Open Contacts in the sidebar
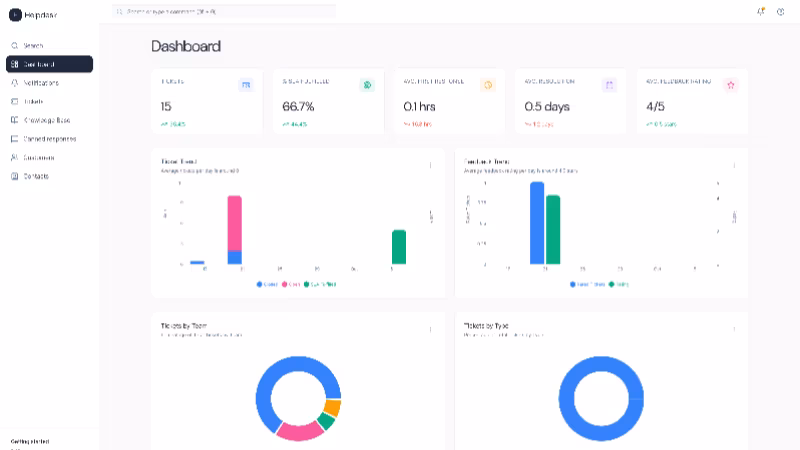The width and height of the screenshot is (800, 450). (49, 176)
